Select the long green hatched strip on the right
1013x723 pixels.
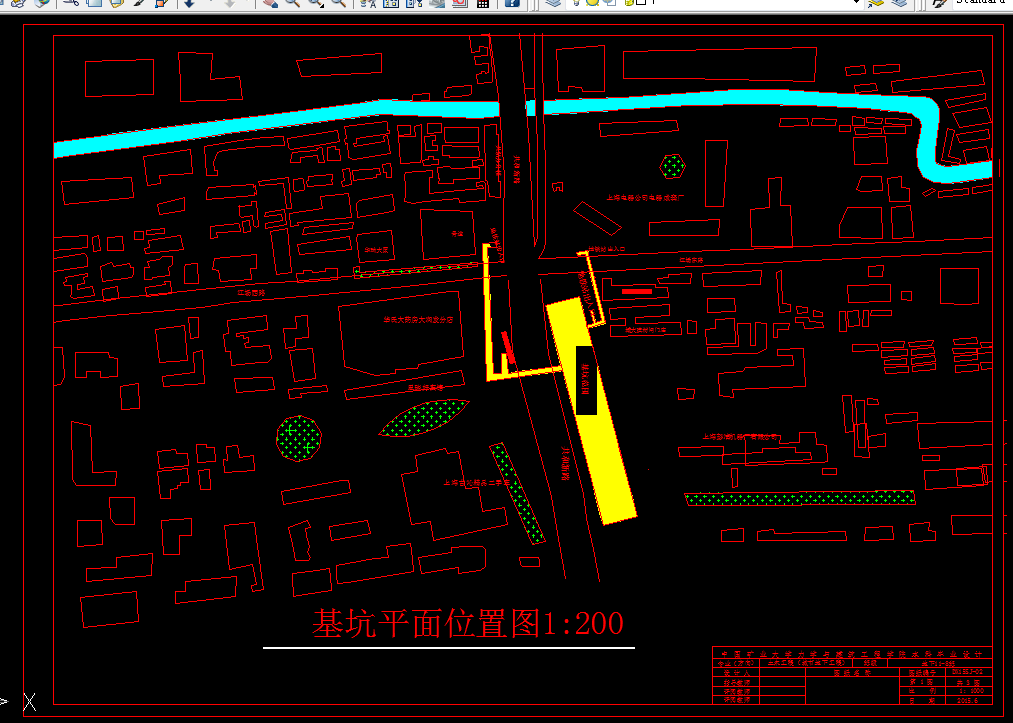pos(800,498)
